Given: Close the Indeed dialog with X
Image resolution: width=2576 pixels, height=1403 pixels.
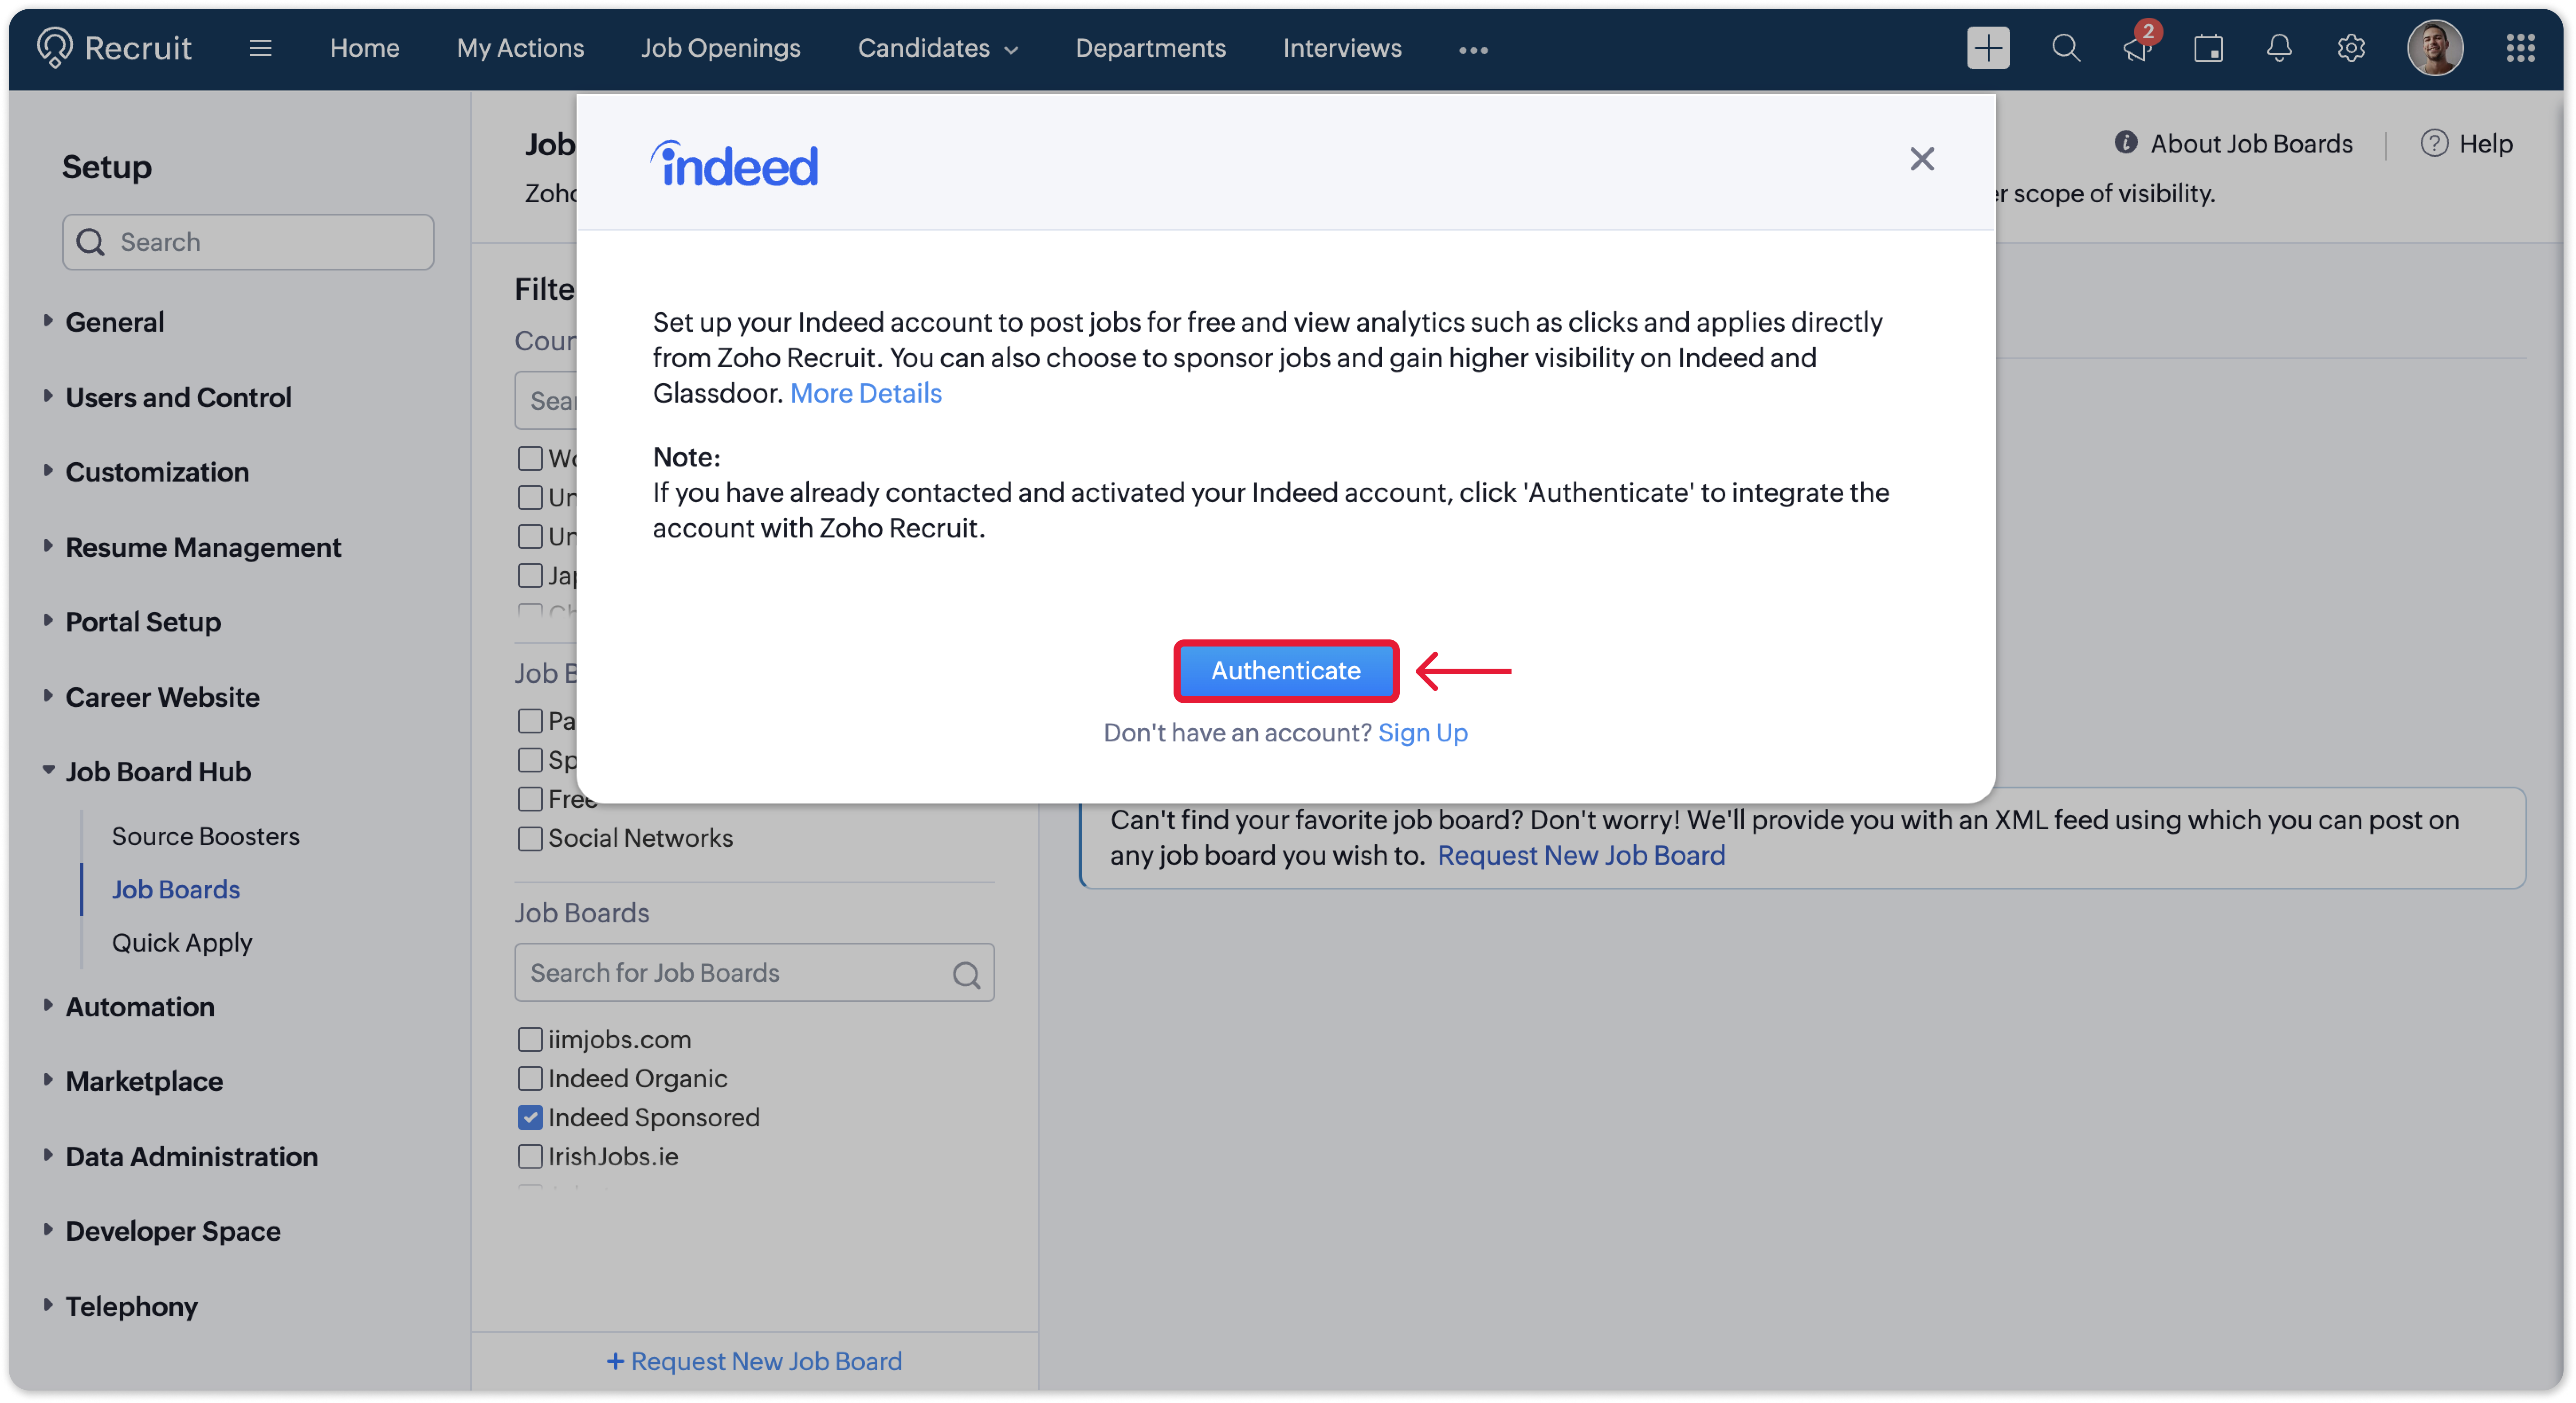Looking at the screenshot, I should coord(1921,159).
